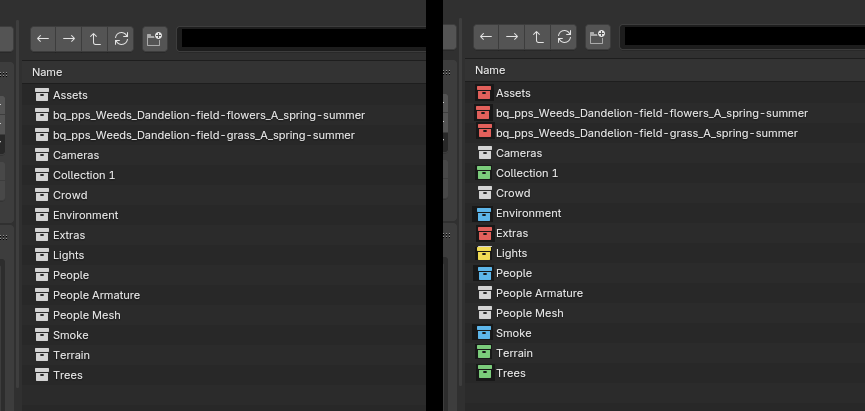Image resolution: width=865 pixels, height=411 pixels.
Task: Click red icon of Dandelion-field-flowers collection in right list
Action: click(483, 113)
